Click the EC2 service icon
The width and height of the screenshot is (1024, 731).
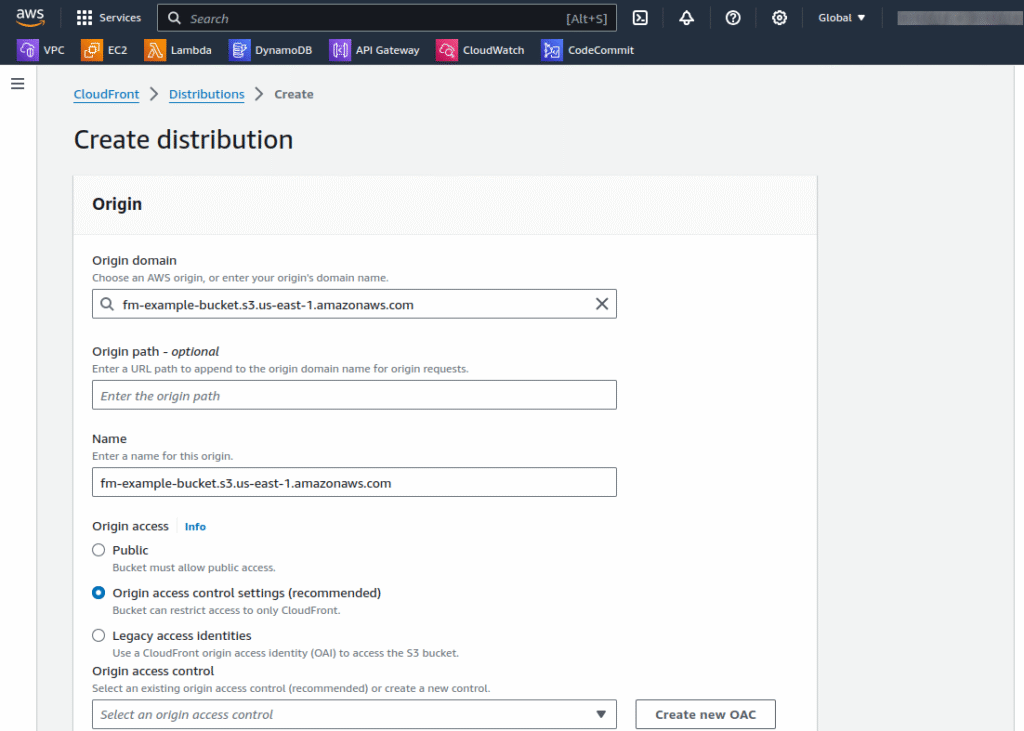click(92, 50)
